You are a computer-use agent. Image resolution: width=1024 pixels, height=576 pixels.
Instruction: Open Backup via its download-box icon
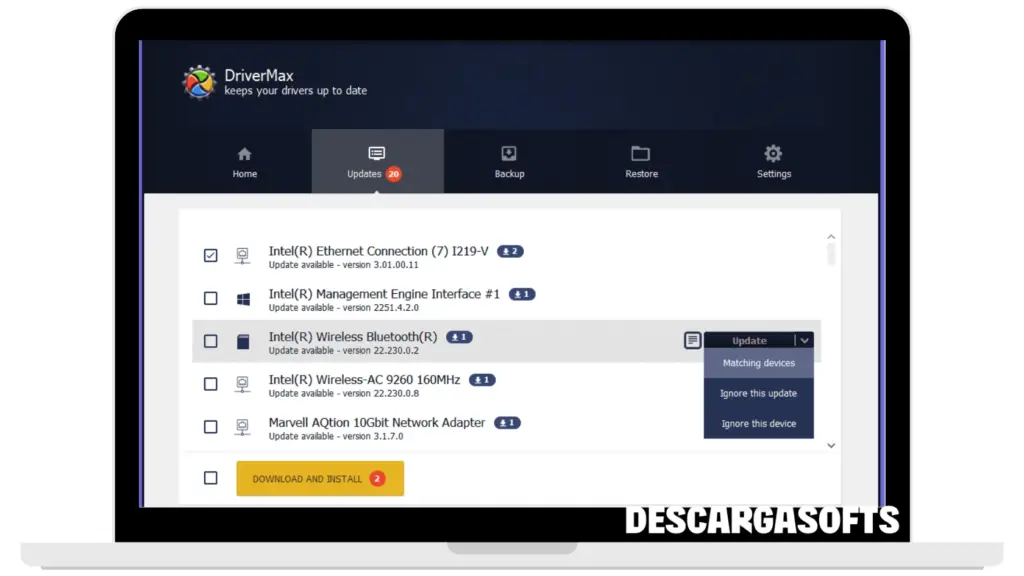coord(509,152)
